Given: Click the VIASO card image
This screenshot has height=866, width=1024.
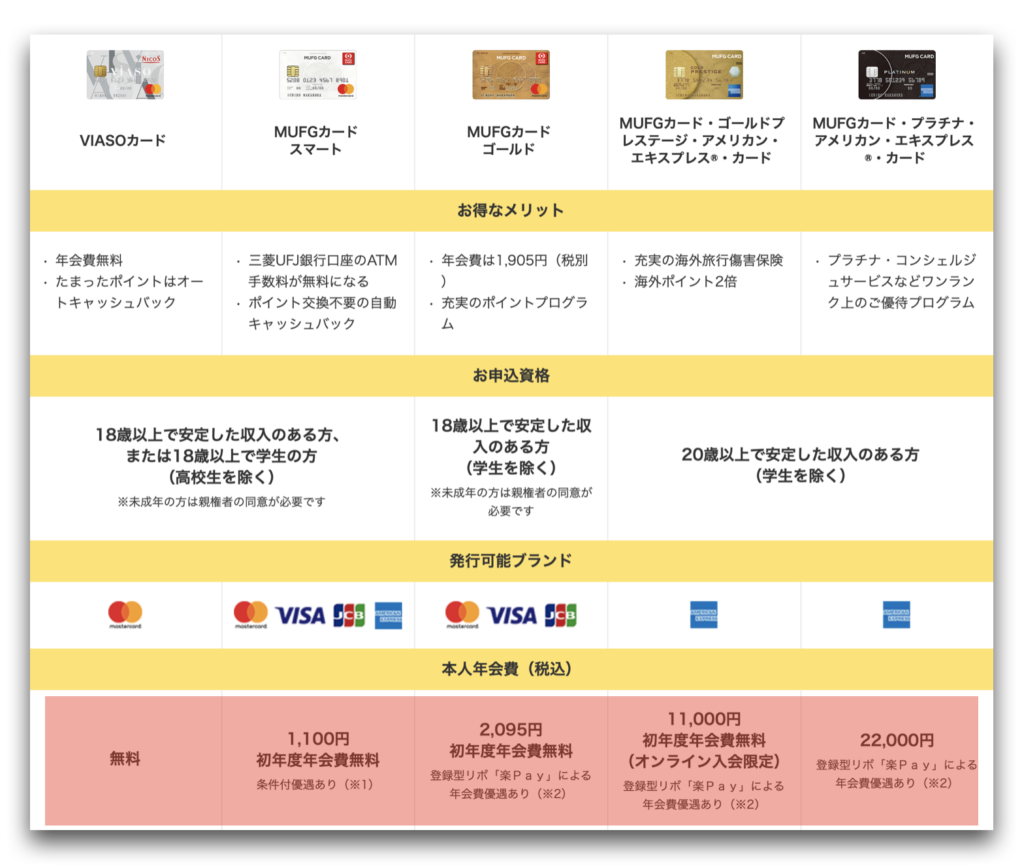Looking at the screenshot, I should coord(125,74).
